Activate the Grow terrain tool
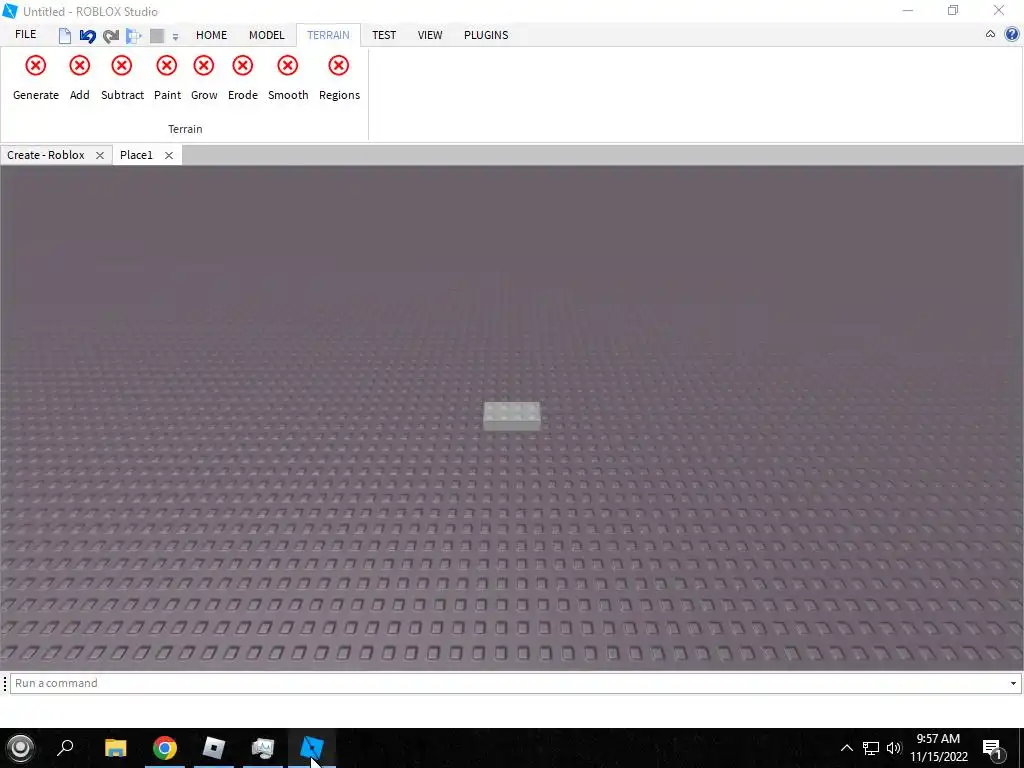Screen dimensions: 1024x768 204,78
